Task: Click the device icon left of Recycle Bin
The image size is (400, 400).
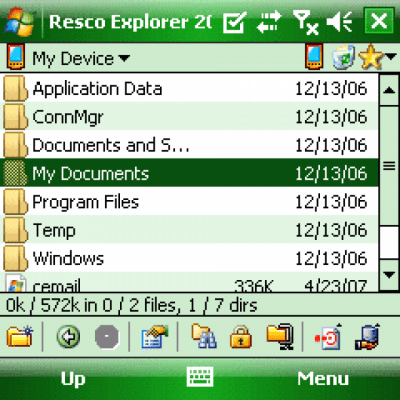Action: coord(314,57)
